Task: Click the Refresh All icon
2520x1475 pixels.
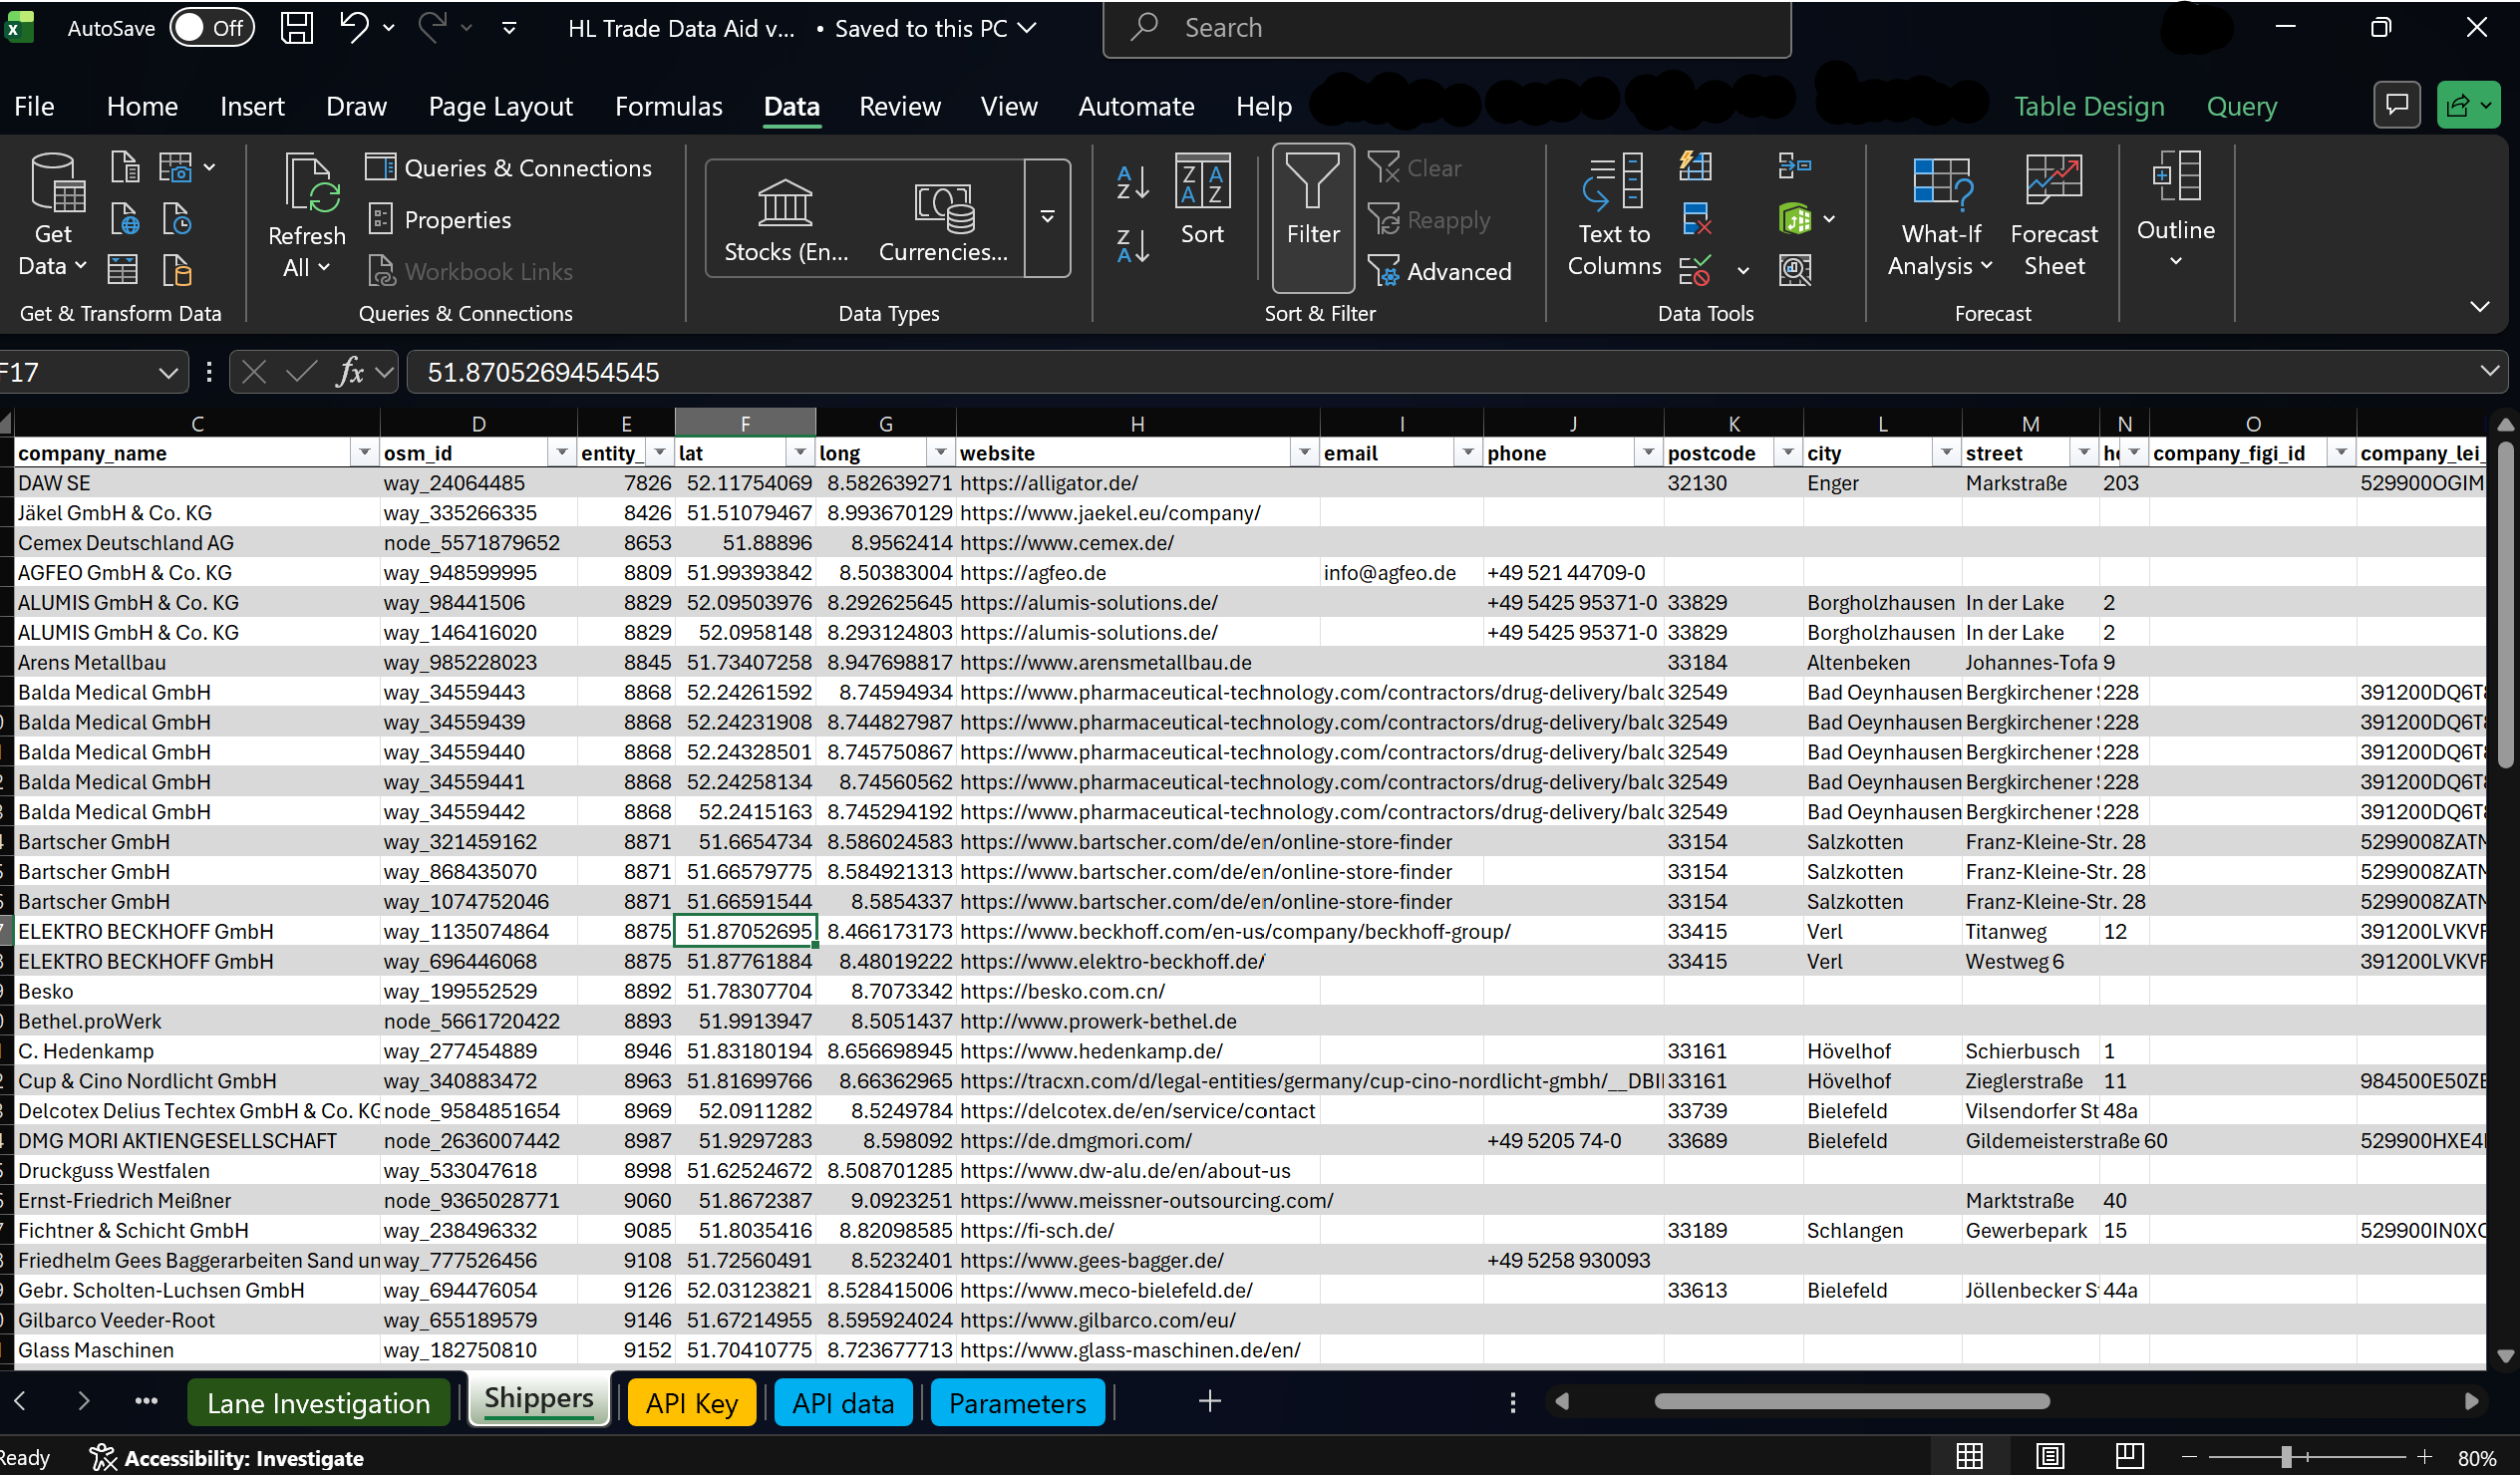Action: (311, 183)
